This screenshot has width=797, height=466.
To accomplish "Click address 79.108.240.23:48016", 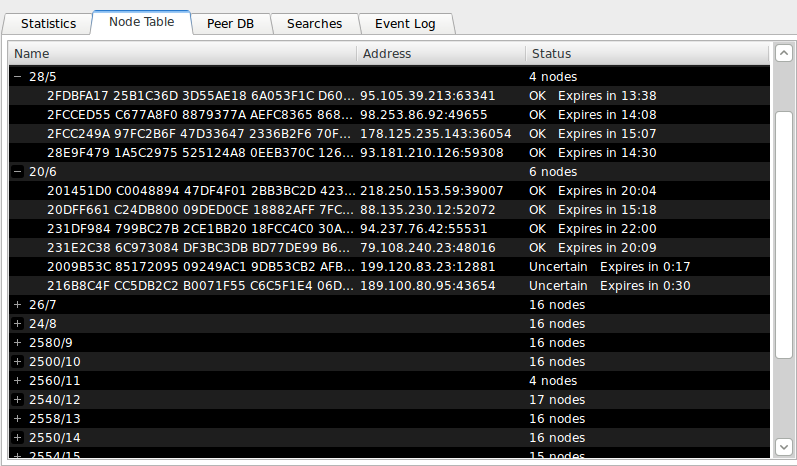I will pyautogui.click(x=427, y=248).
